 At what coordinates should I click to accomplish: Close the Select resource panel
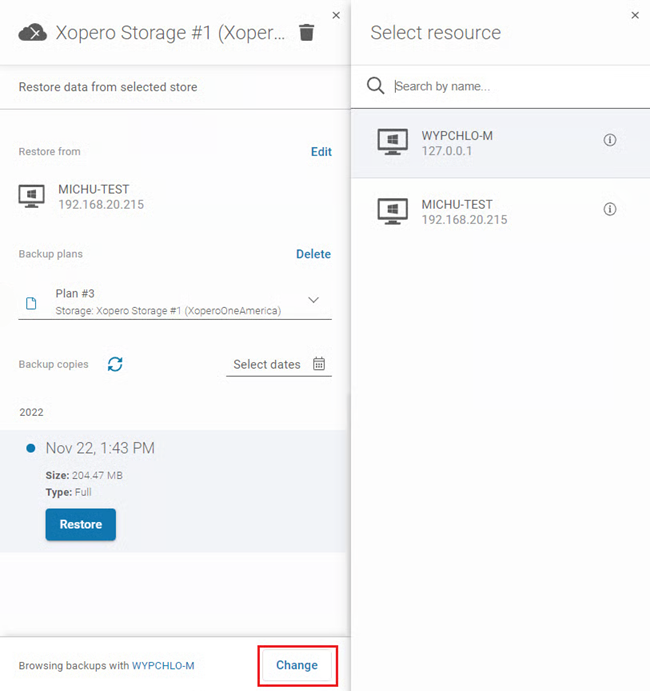(x=635, y=15)
